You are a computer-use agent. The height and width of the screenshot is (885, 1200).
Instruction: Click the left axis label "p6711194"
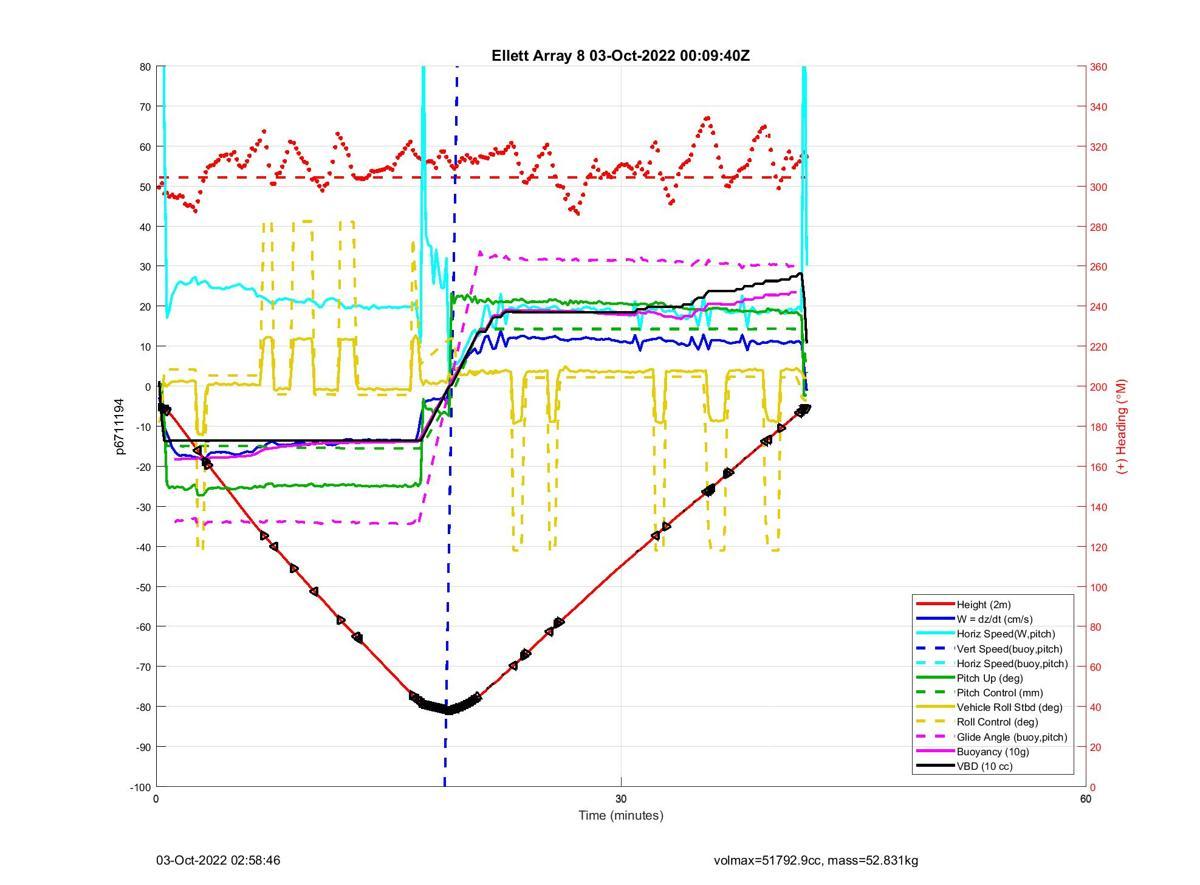click(x=119, y=426)
